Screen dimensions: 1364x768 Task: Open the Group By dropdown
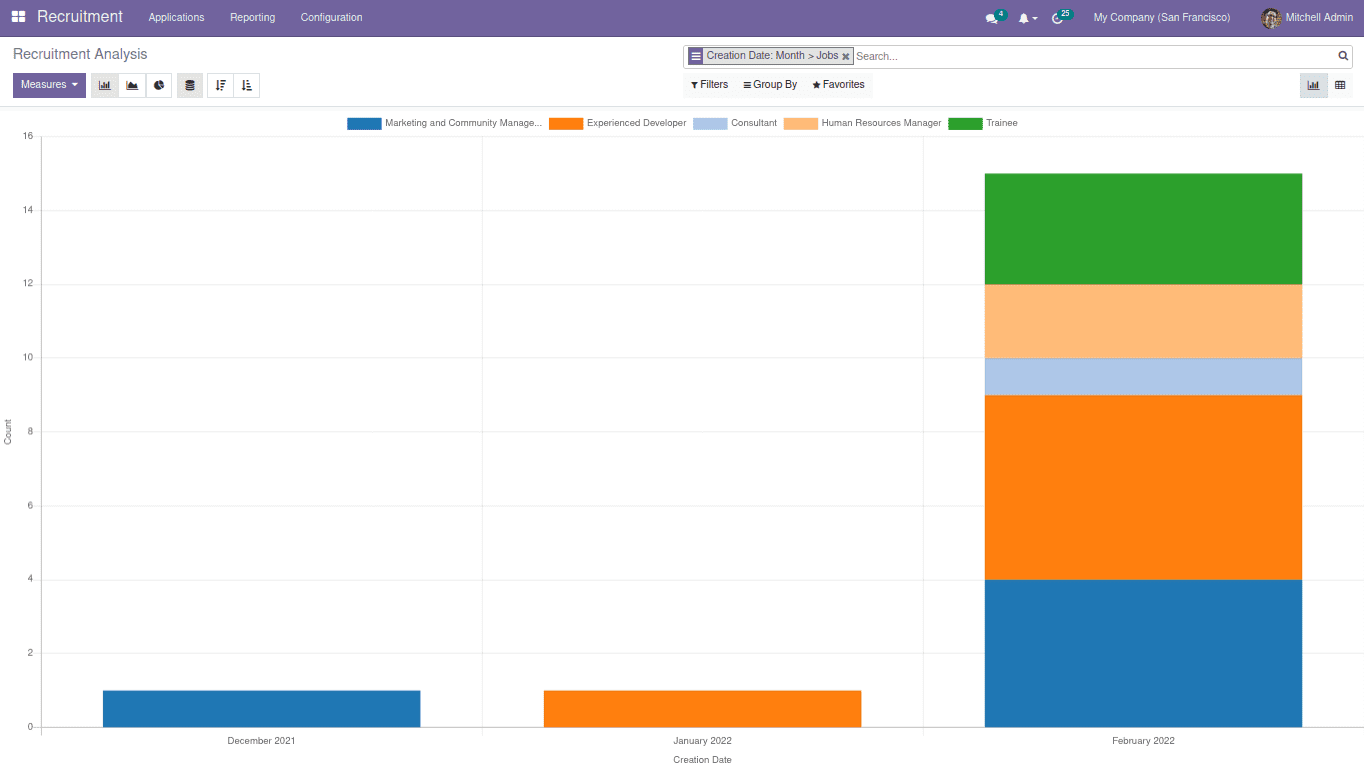click(770, 85)
